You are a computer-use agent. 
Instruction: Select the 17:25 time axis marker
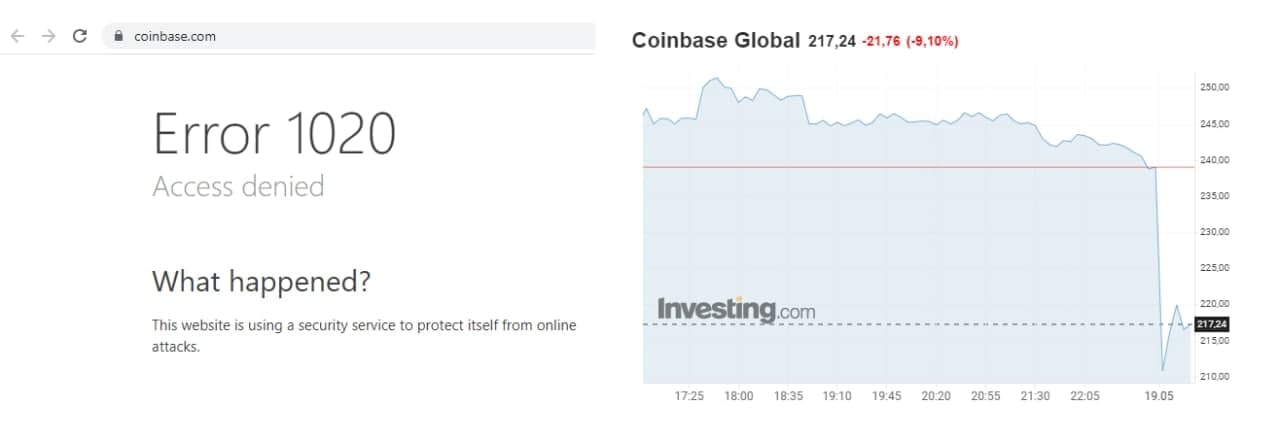click(x=689, y=397)
